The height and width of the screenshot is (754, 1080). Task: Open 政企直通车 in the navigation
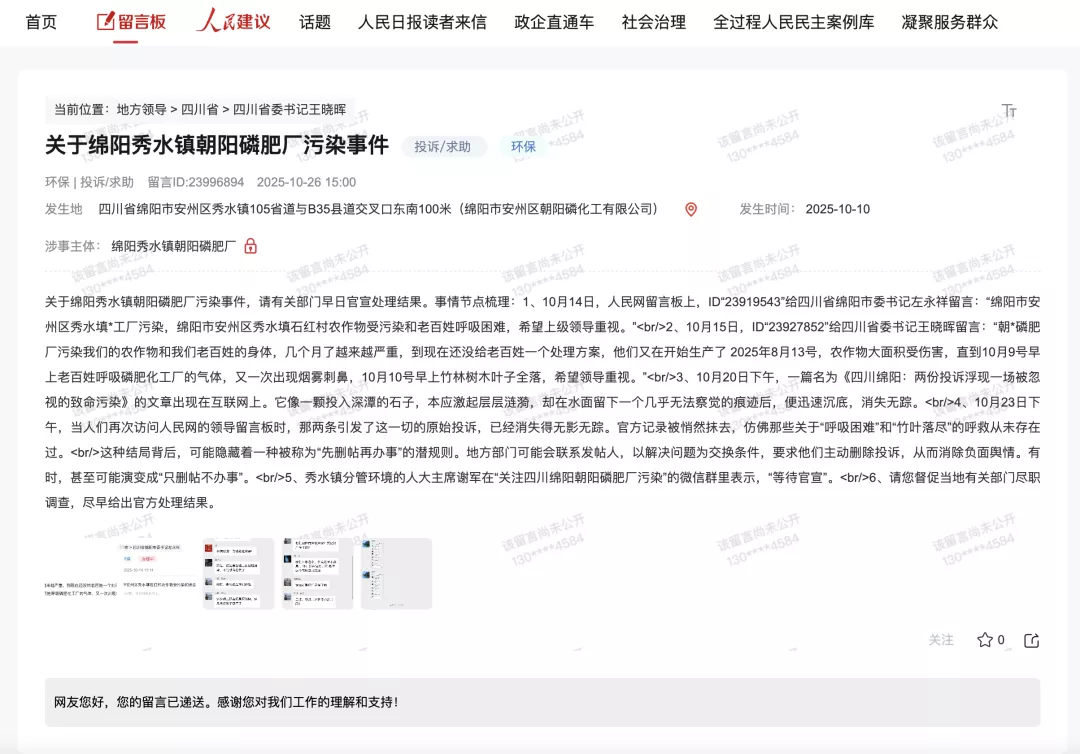pos(551,22)
